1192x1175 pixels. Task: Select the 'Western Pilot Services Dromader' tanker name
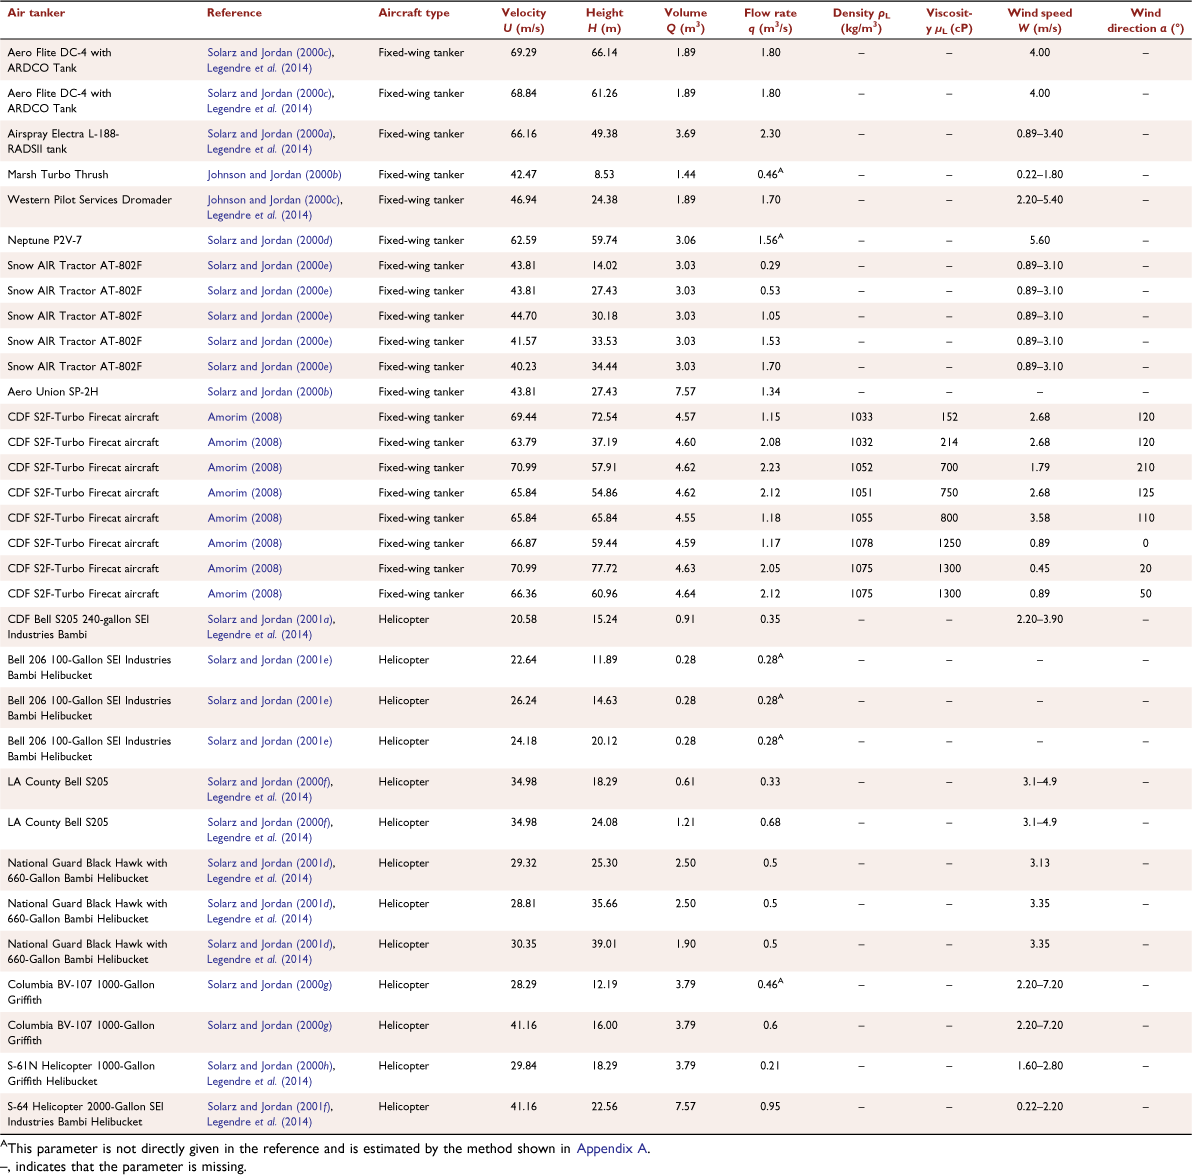pyautogui.click(x=90, y=200)
